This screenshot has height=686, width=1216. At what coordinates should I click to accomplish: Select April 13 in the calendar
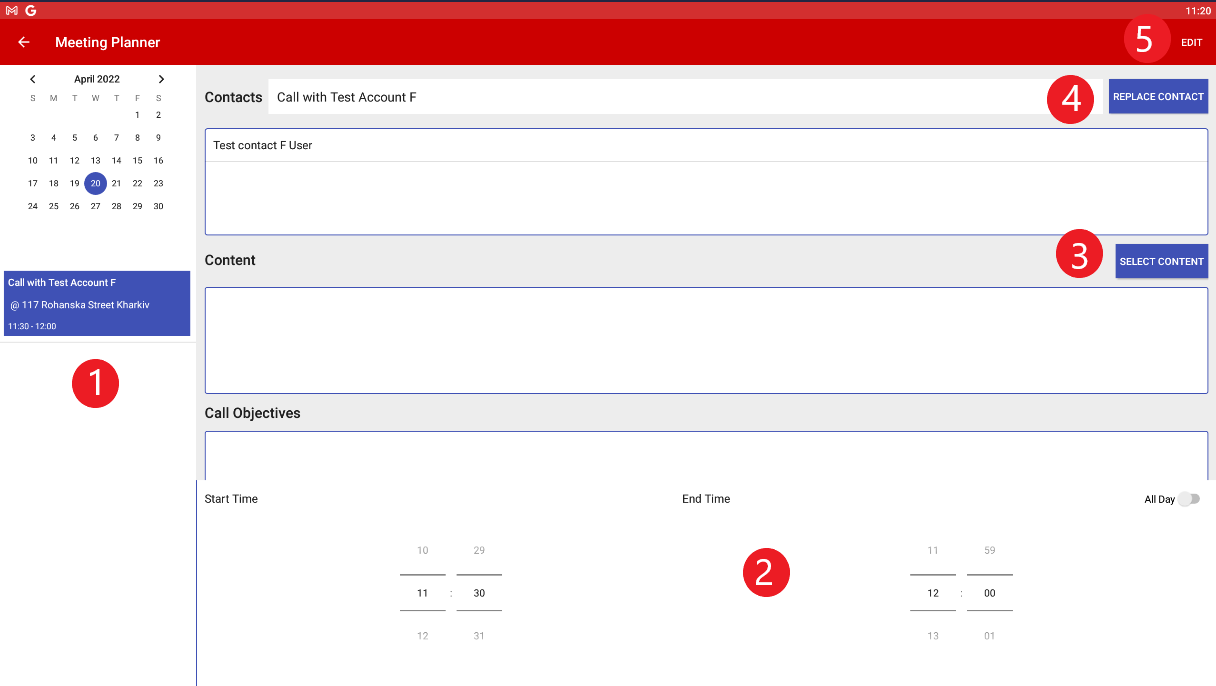tap(95, 160)
